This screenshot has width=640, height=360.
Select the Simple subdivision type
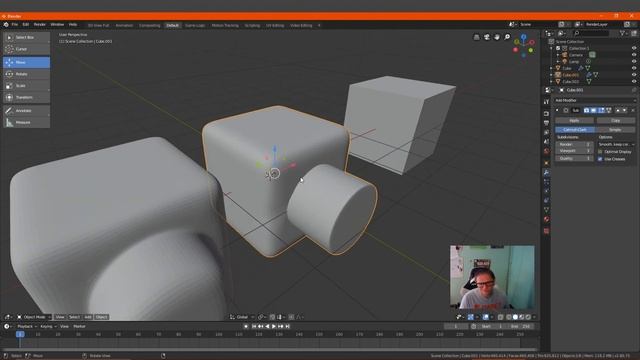pyautogui.click(x=615, y=130)
